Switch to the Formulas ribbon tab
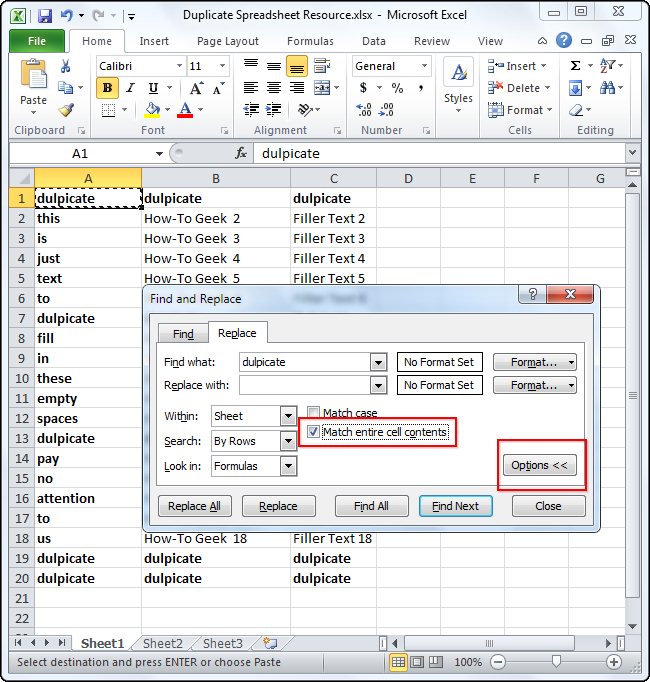The height and width of the screenshot is (682, 650). click(x=310, y=41)
